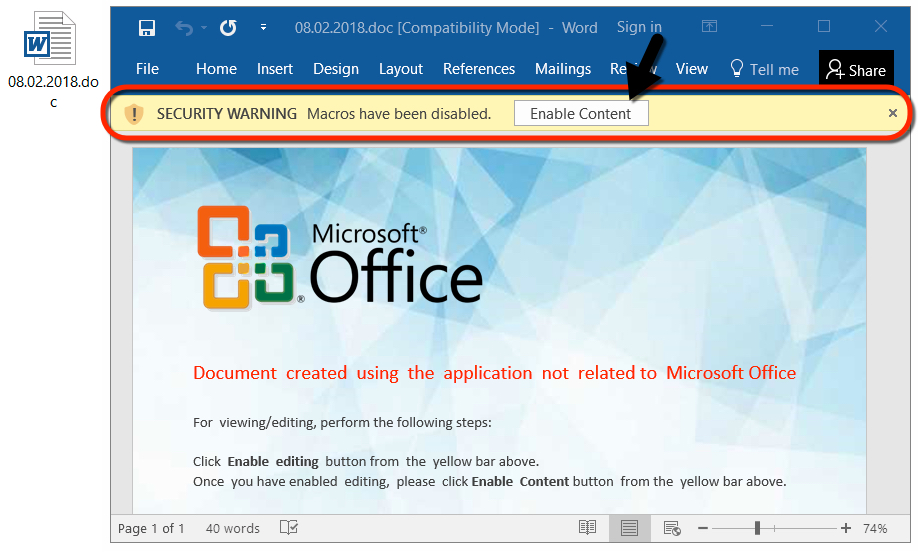Click the Share button

pos(856,70)
